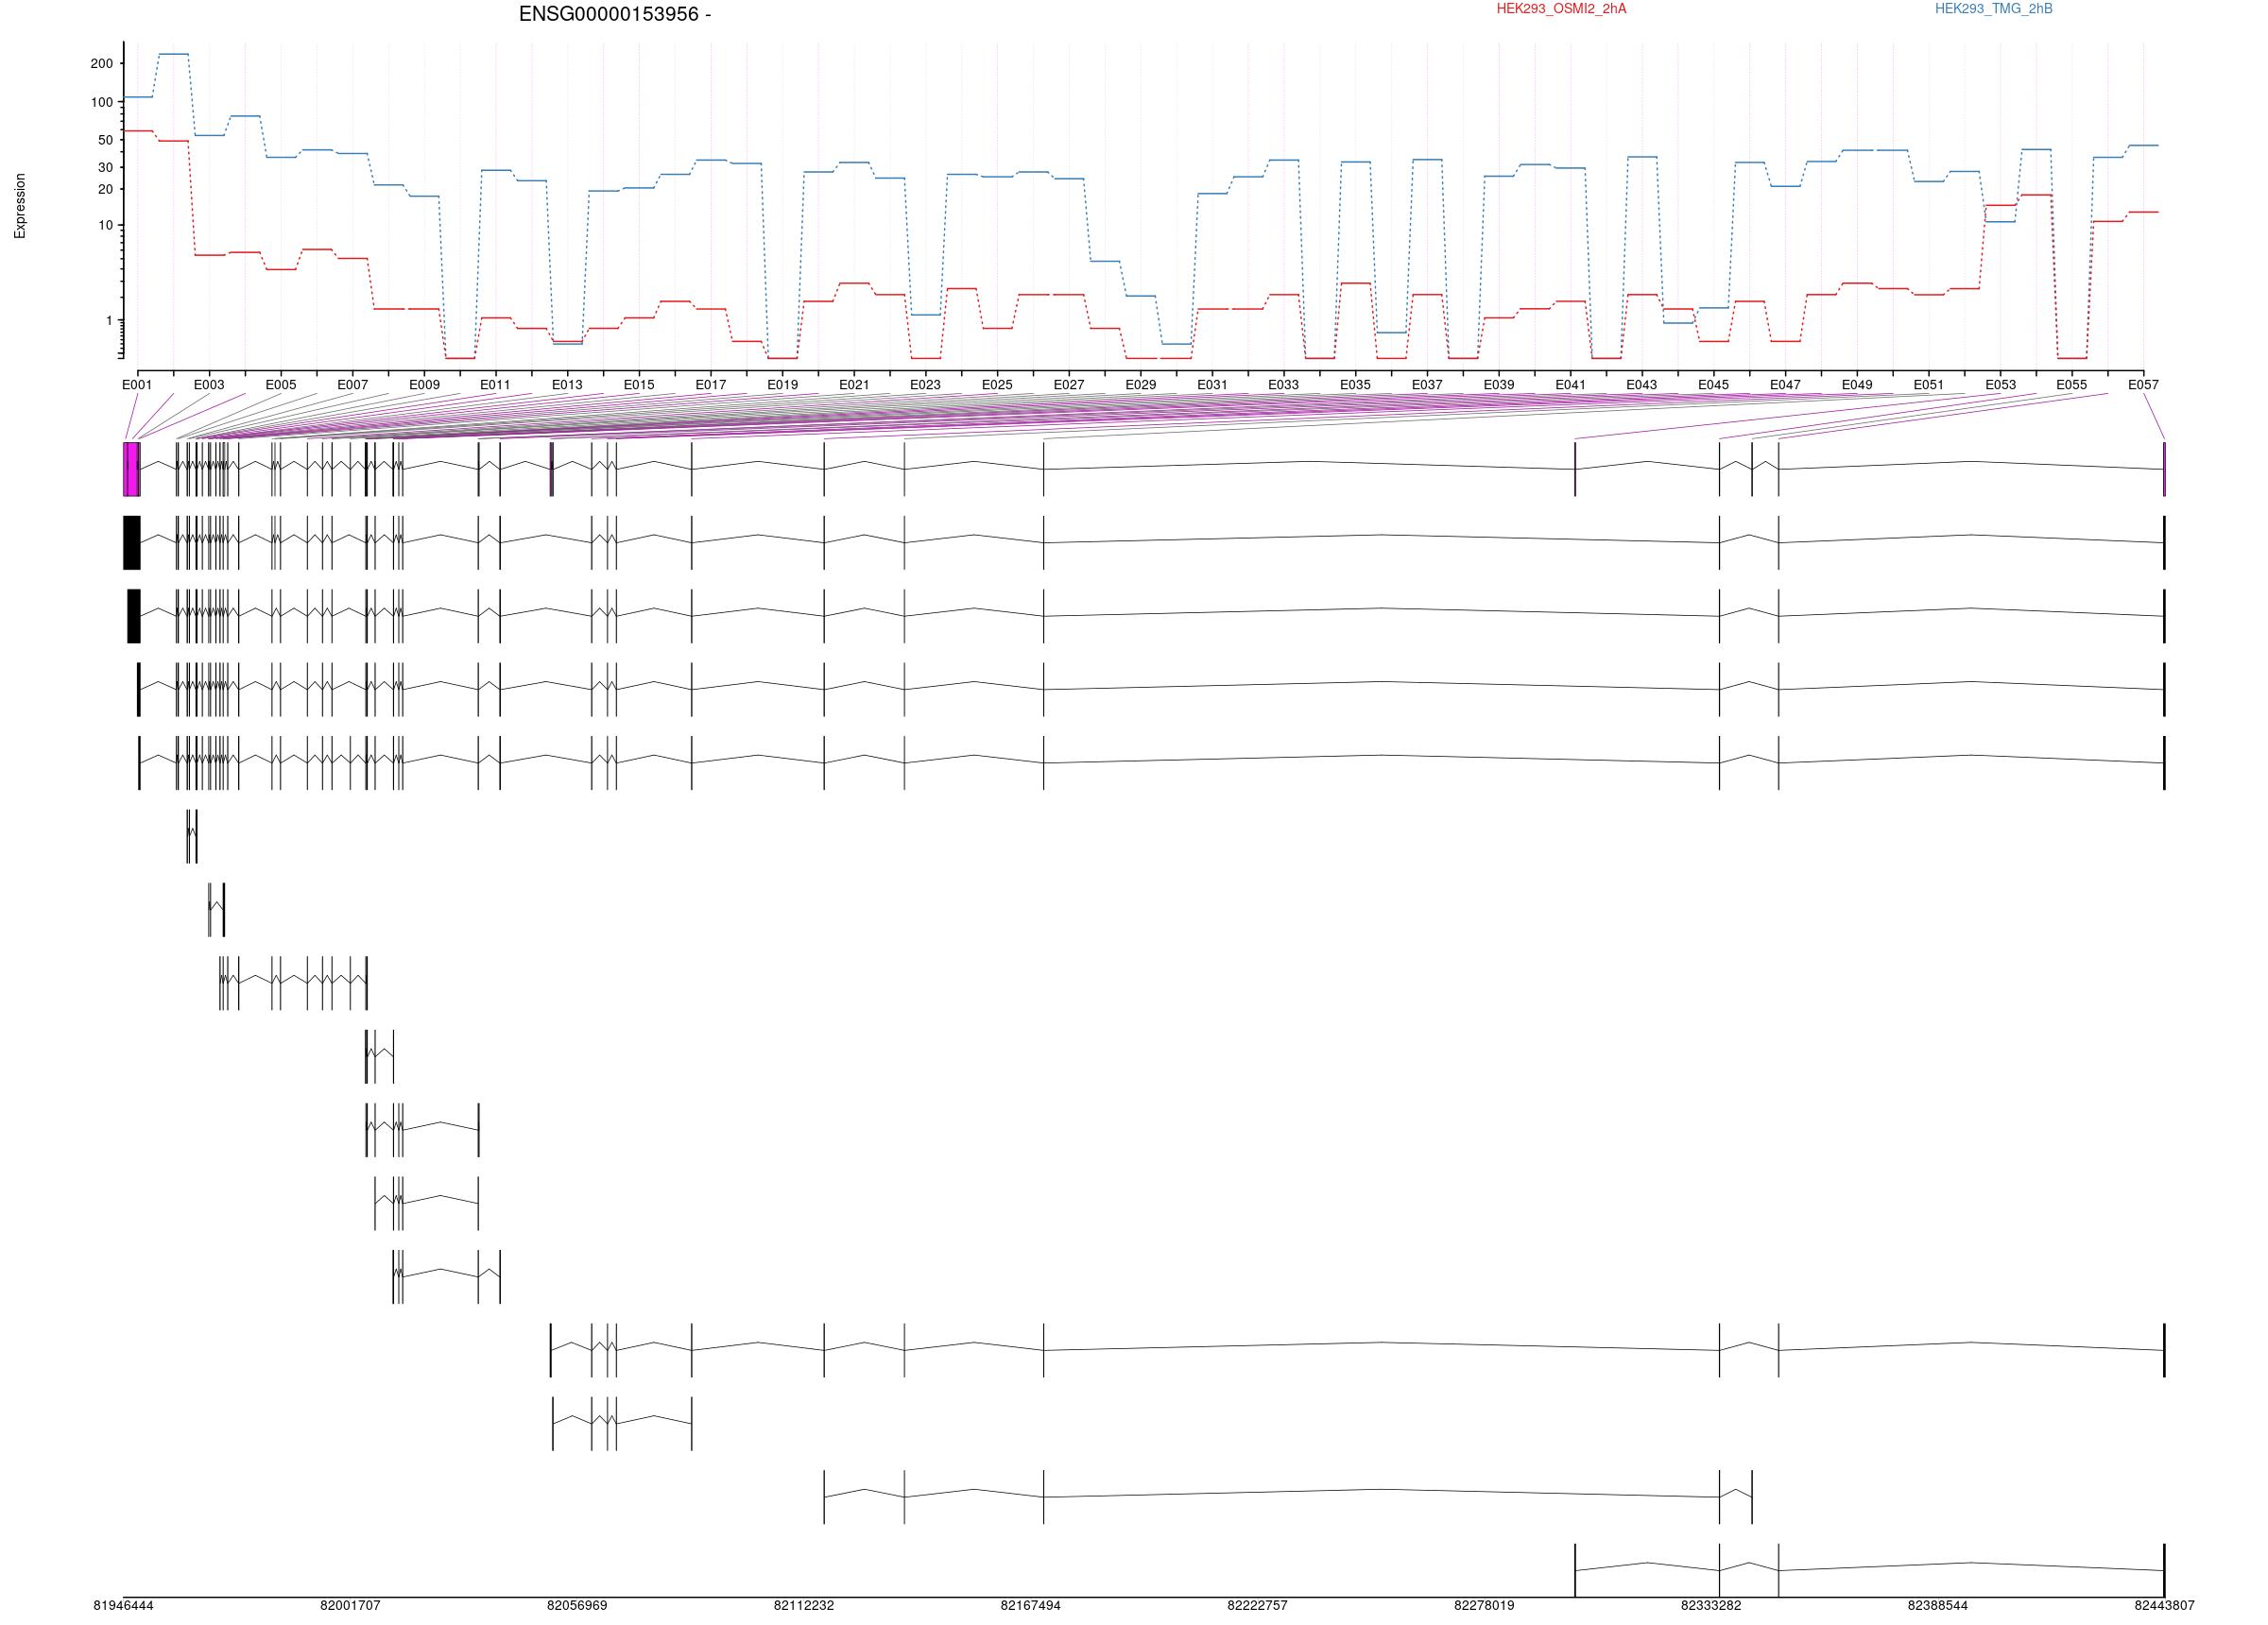Click y-axis tick value 100
2268x1625 pixels.
click(102, 103)
